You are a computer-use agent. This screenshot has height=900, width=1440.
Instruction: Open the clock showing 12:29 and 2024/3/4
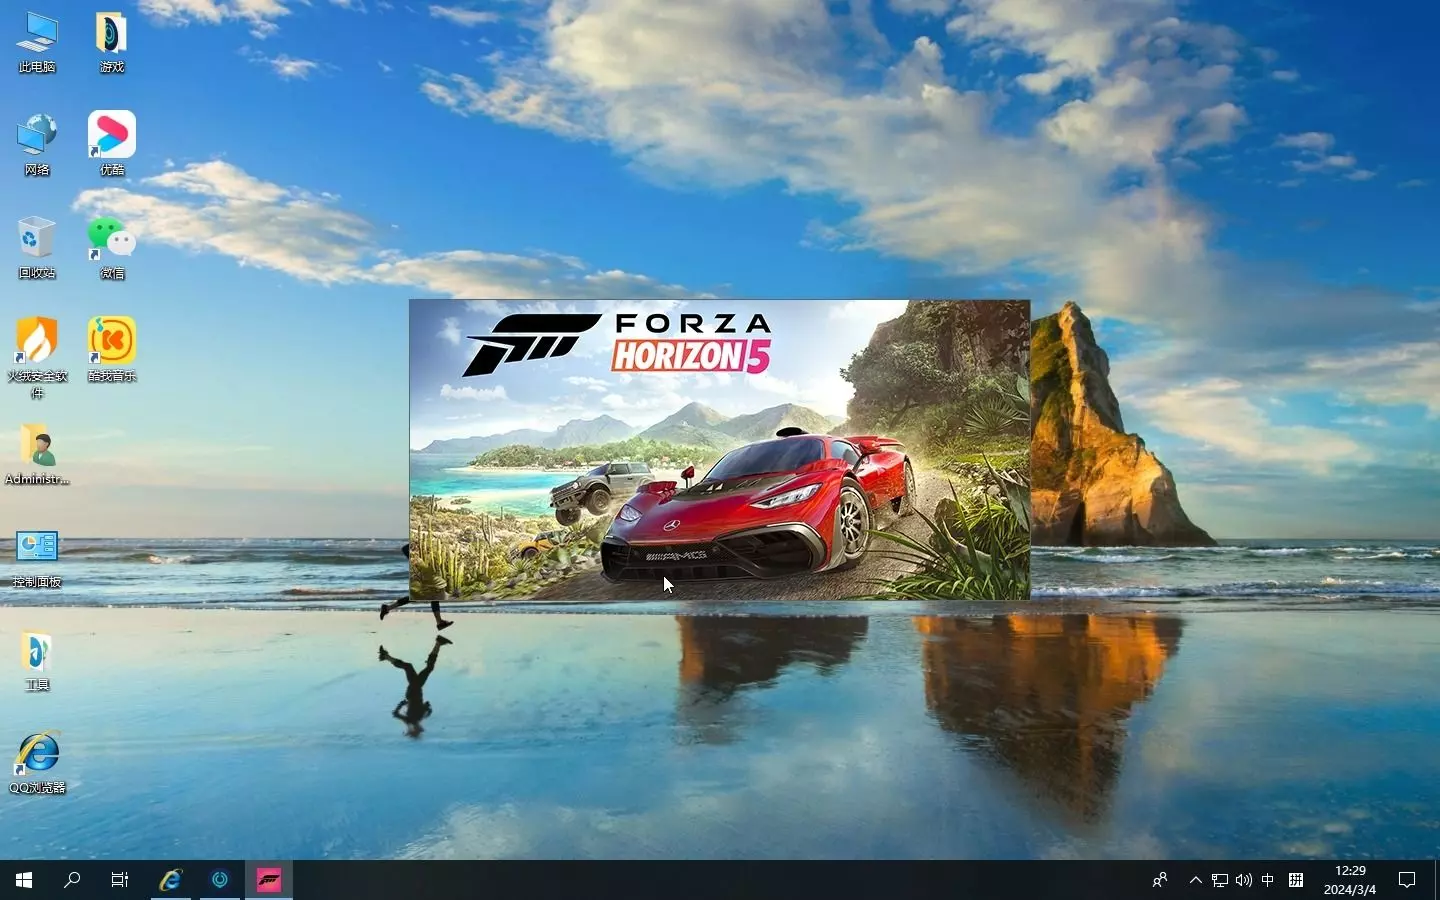[x=1350, y=880]
